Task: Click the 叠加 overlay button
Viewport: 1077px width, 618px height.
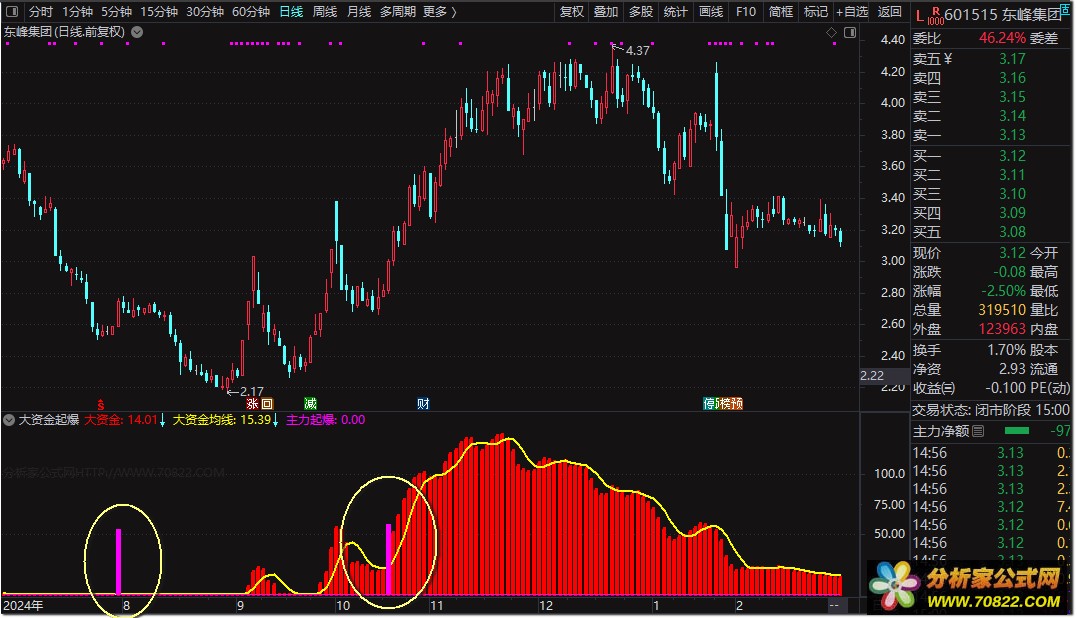Action: (606, 12)
